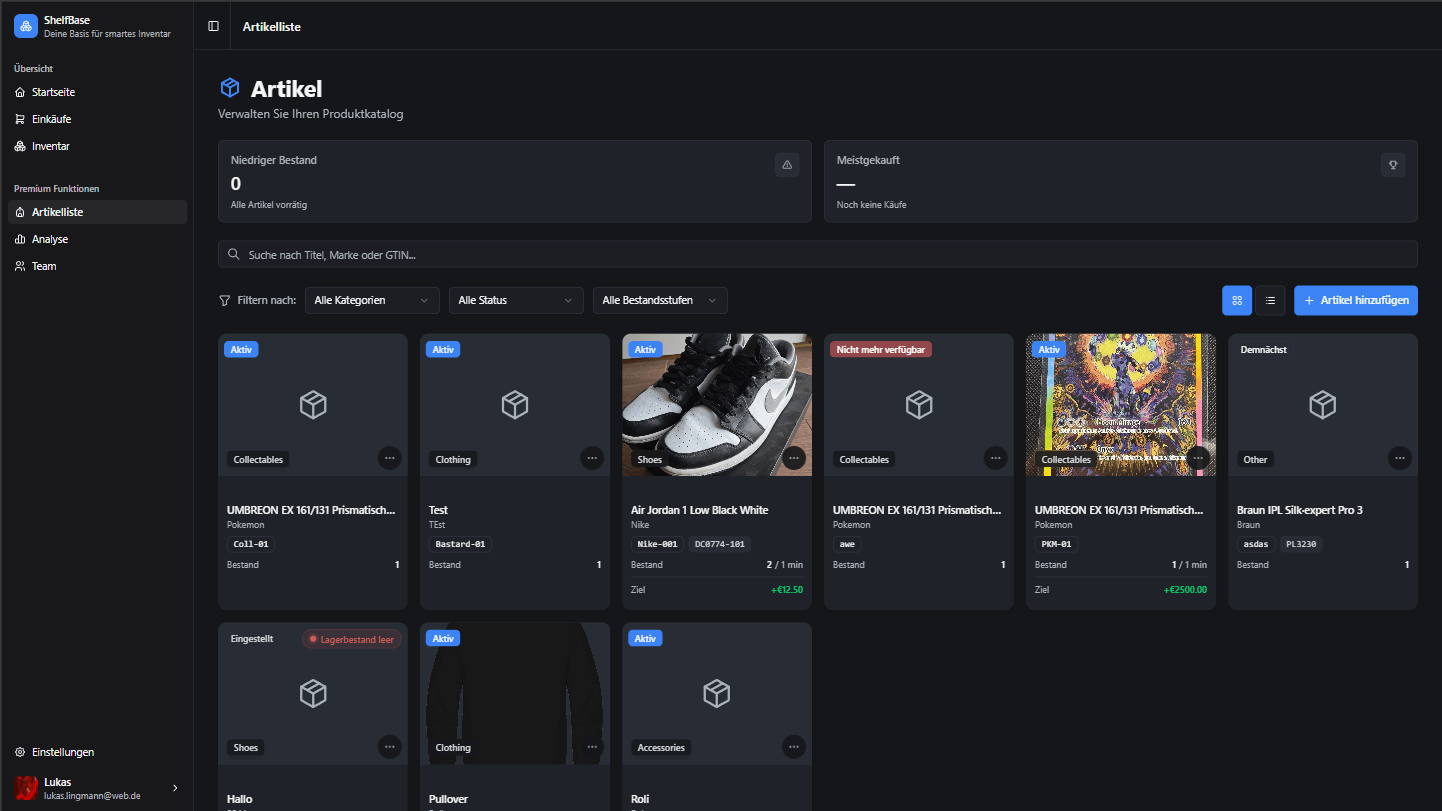Open the Alle Bestandsstufen dropdown
This screenshot has height=811, width=1442.
click(x=659, y=300)
